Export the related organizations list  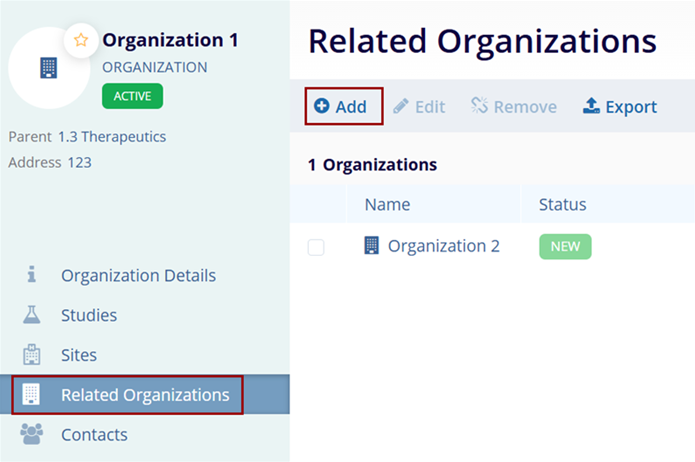tap(620, 106)
